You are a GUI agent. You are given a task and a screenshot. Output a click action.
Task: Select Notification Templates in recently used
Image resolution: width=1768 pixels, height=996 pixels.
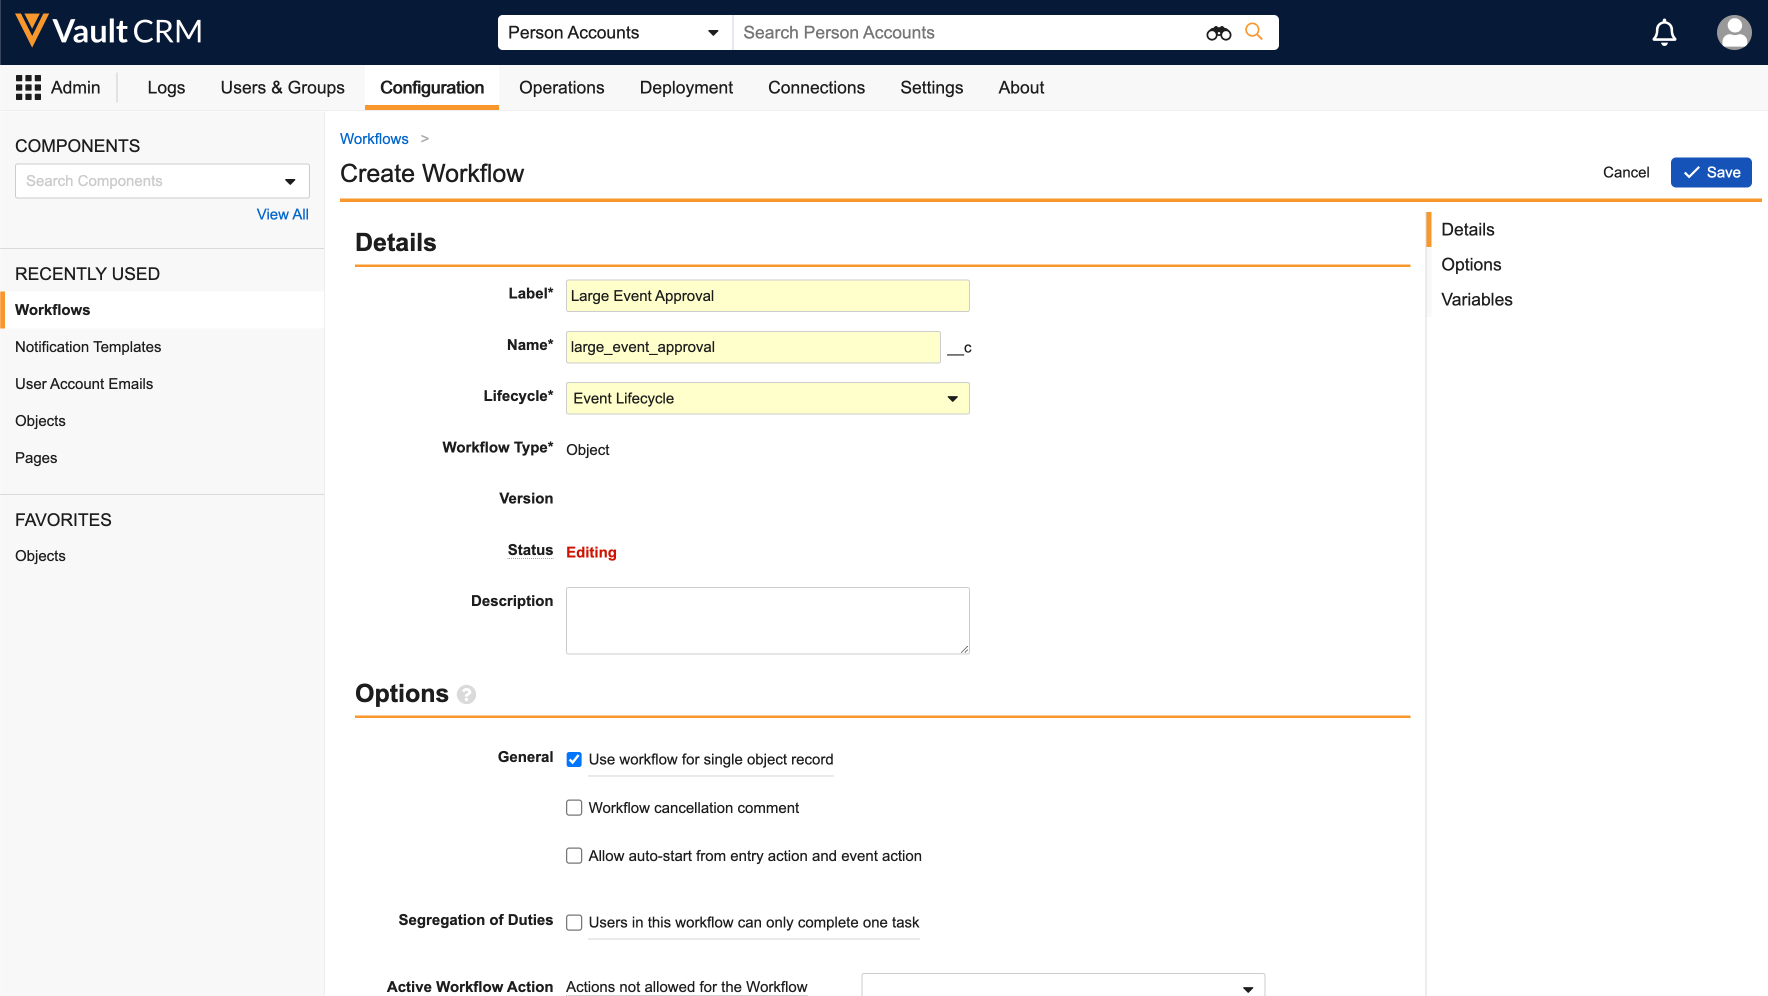(88, 347)
